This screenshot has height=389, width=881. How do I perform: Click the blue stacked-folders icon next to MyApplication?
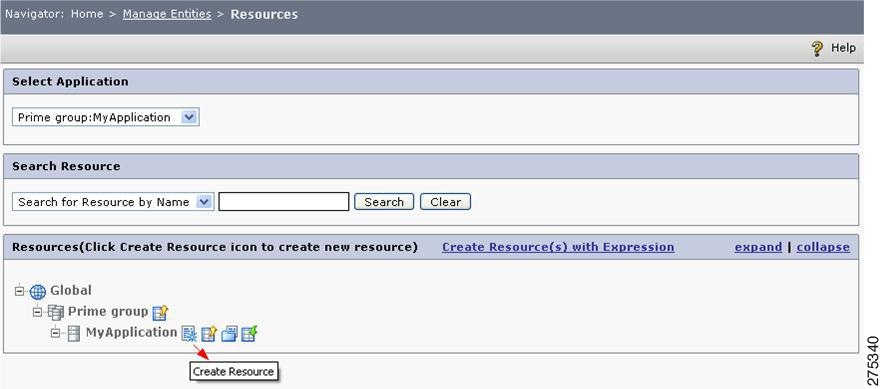coord(229,334)
